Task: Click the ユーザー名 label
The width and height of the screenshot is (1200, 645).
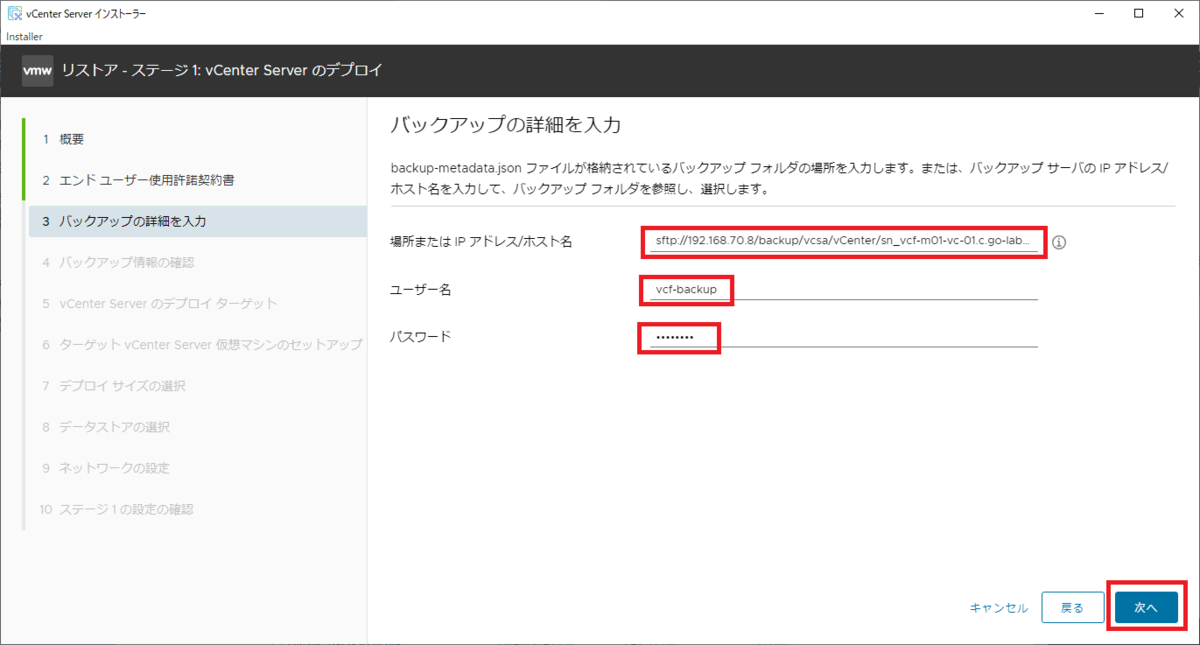Action: pos(421,289)
